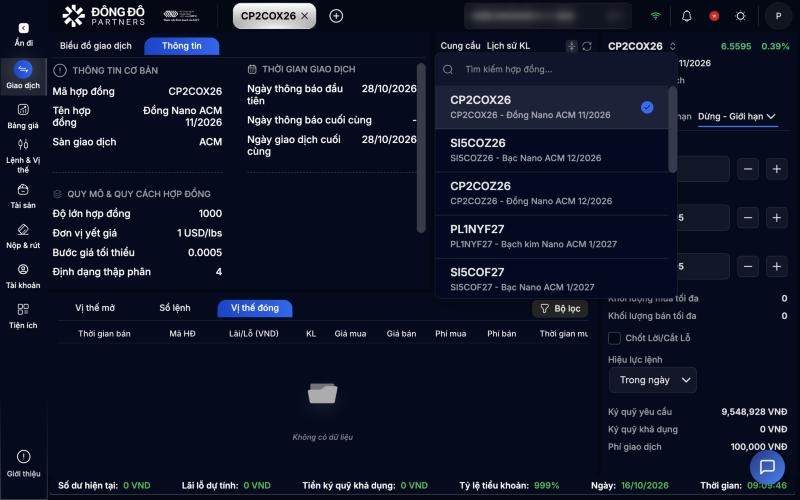This screenshot has height=500, width=800.
Task: Click Phí bán column header
Action: coord(502,334)
